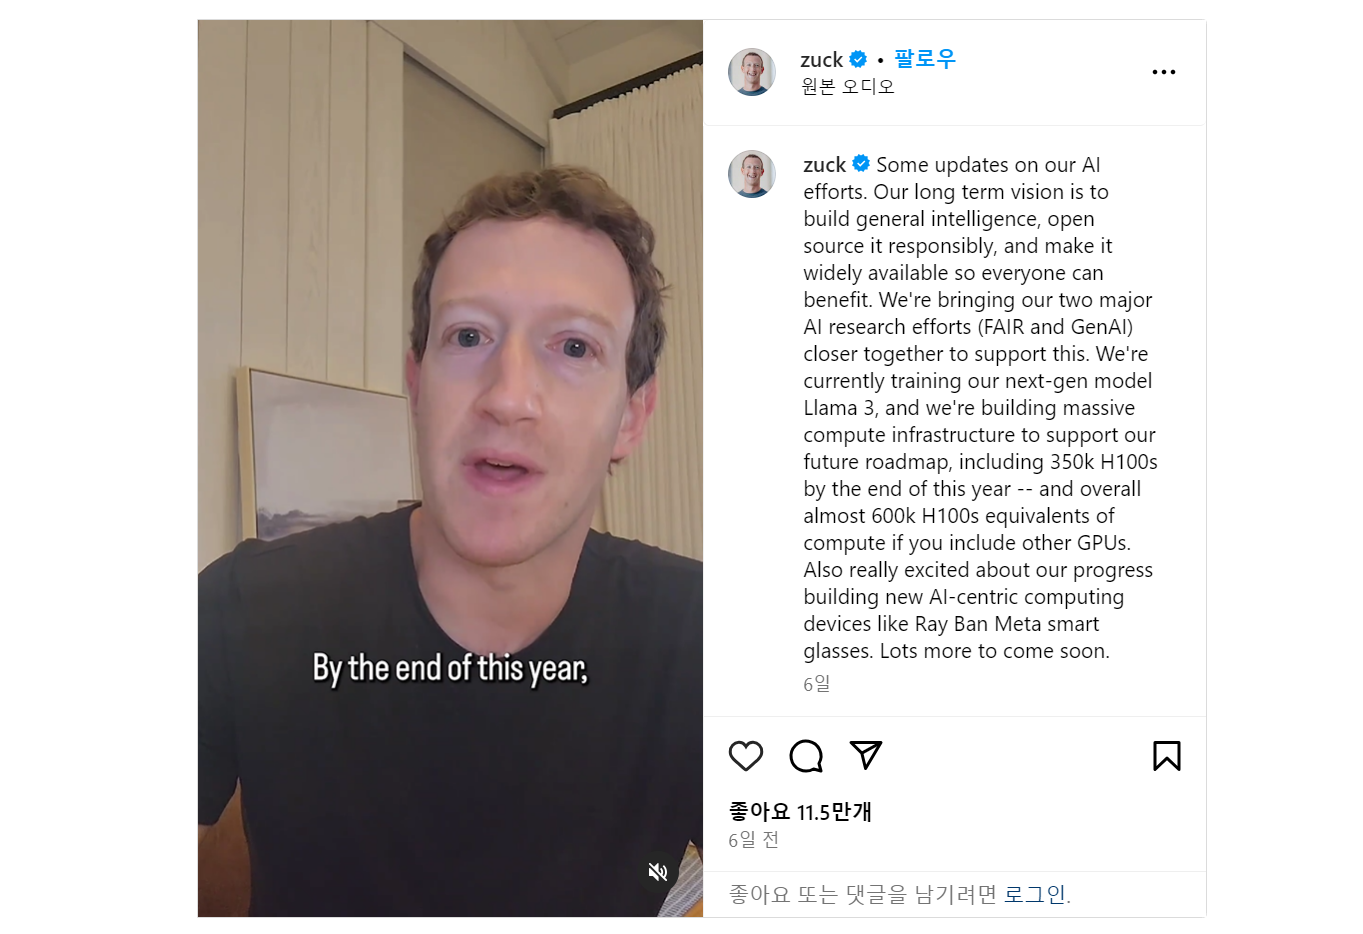Open zuck's avatar next to the caption
The width and height of the screenshot is (1363, 934).
(x=752, y=174)
